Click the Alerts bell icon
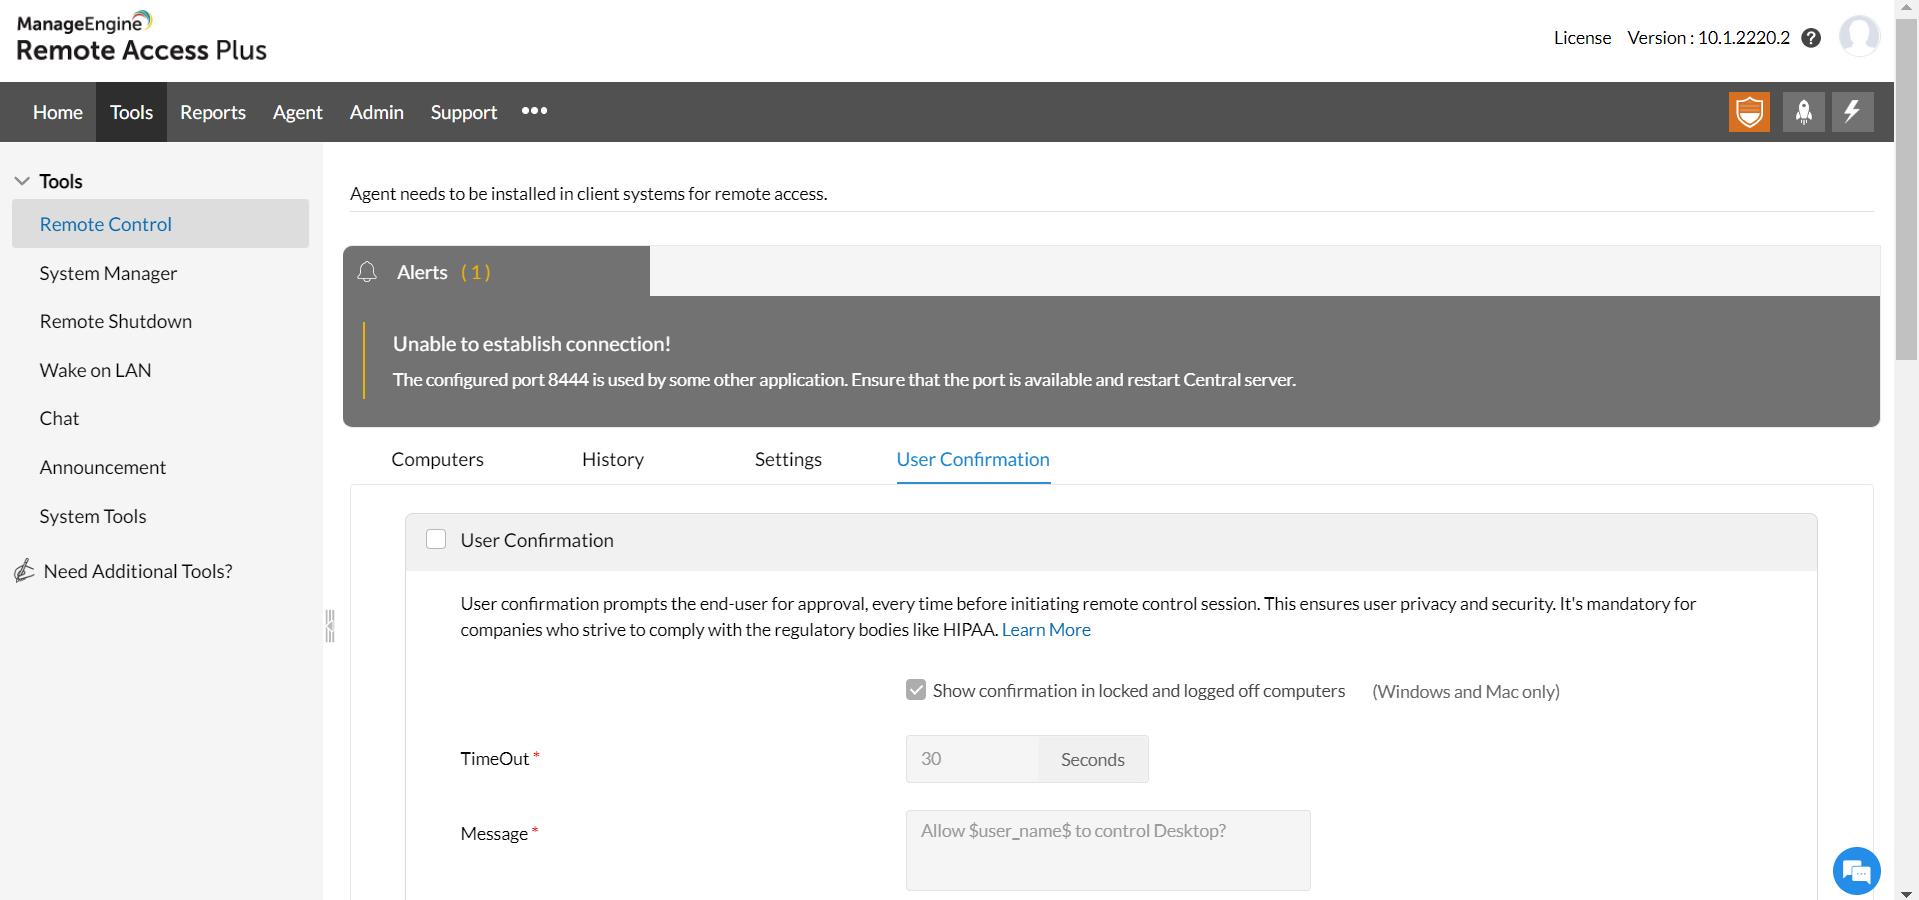1919x900 pixels. (367, 272)
